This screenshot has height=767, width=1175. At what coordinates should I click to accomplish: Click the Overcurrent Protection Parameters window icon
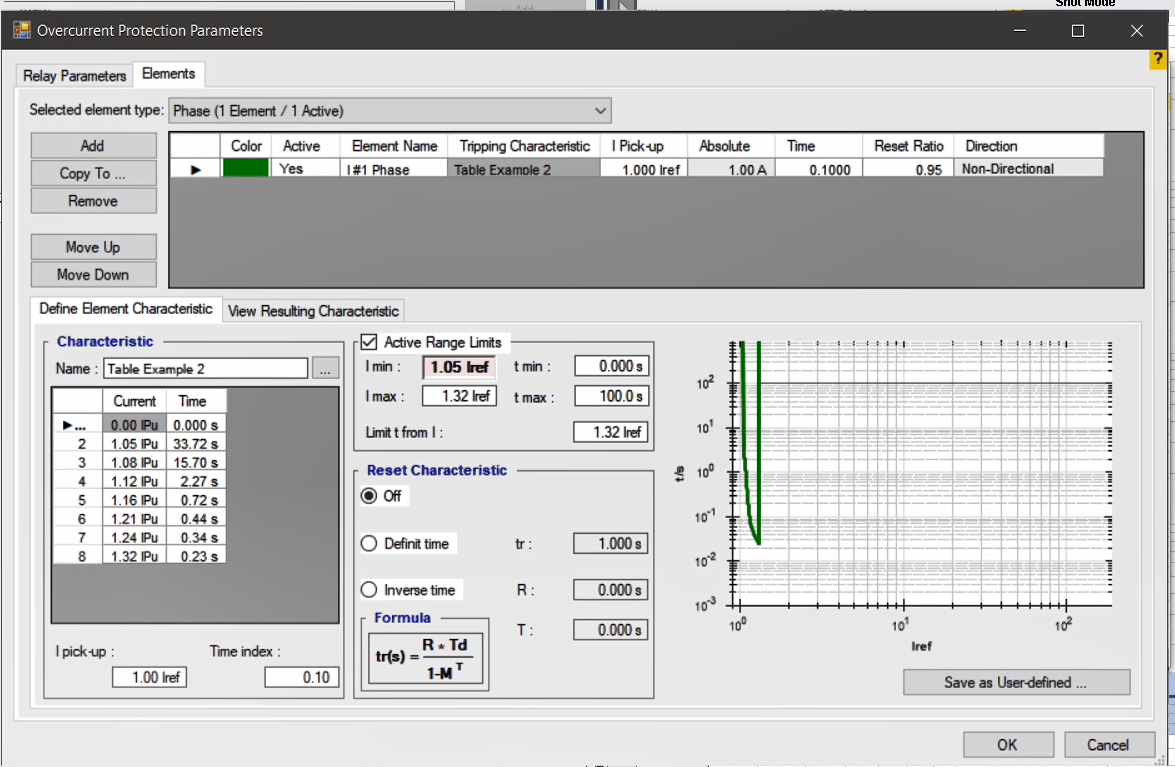click(x=22, y=30)
